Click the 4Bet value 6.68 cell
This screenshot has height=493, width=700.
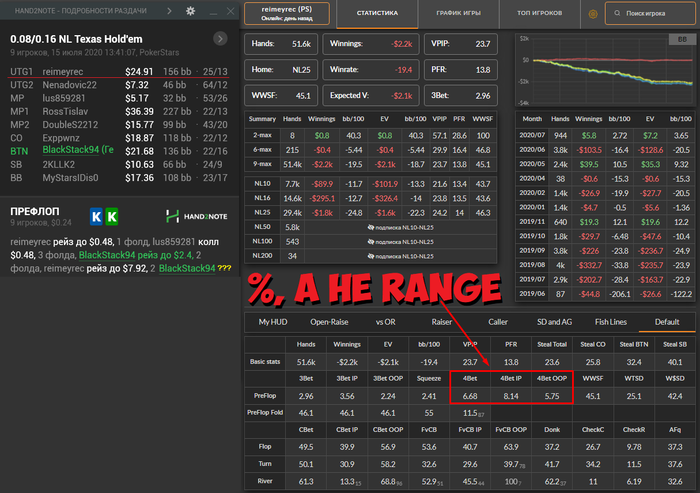pyautogui.click(x=470, y=396)
